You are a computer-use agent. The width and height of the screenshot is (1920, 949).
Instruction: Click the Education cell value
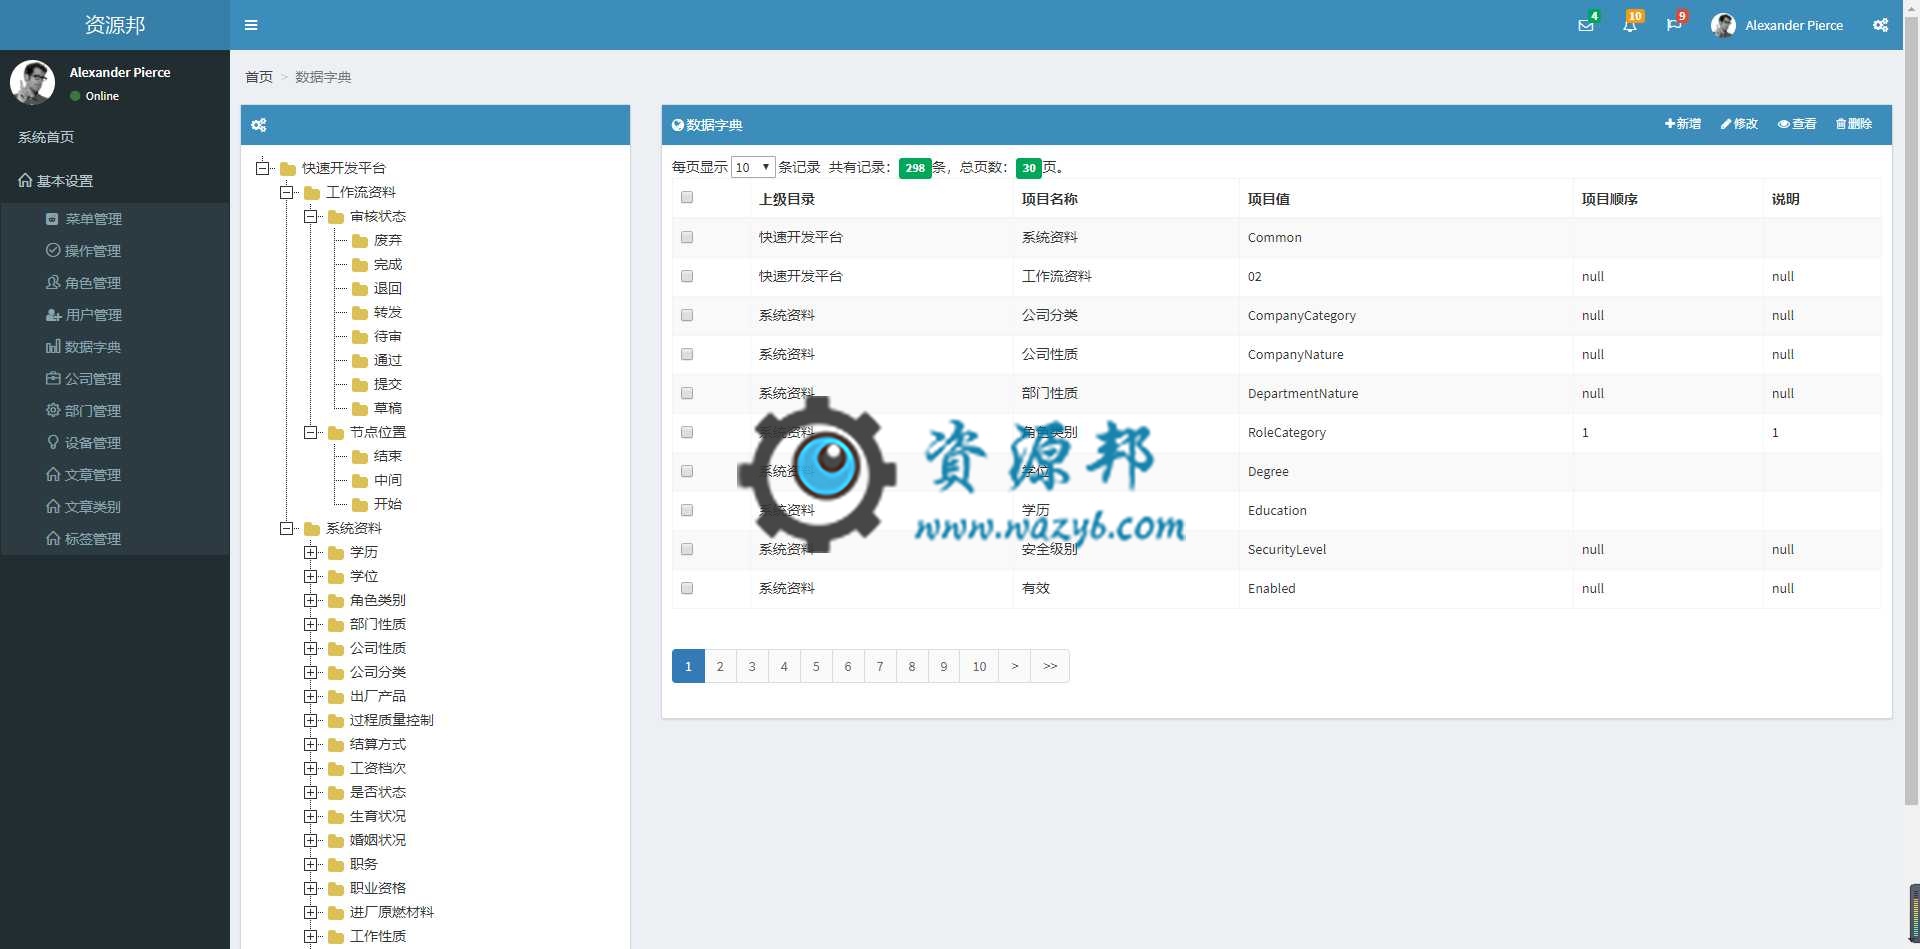[x=1277, y=510]
